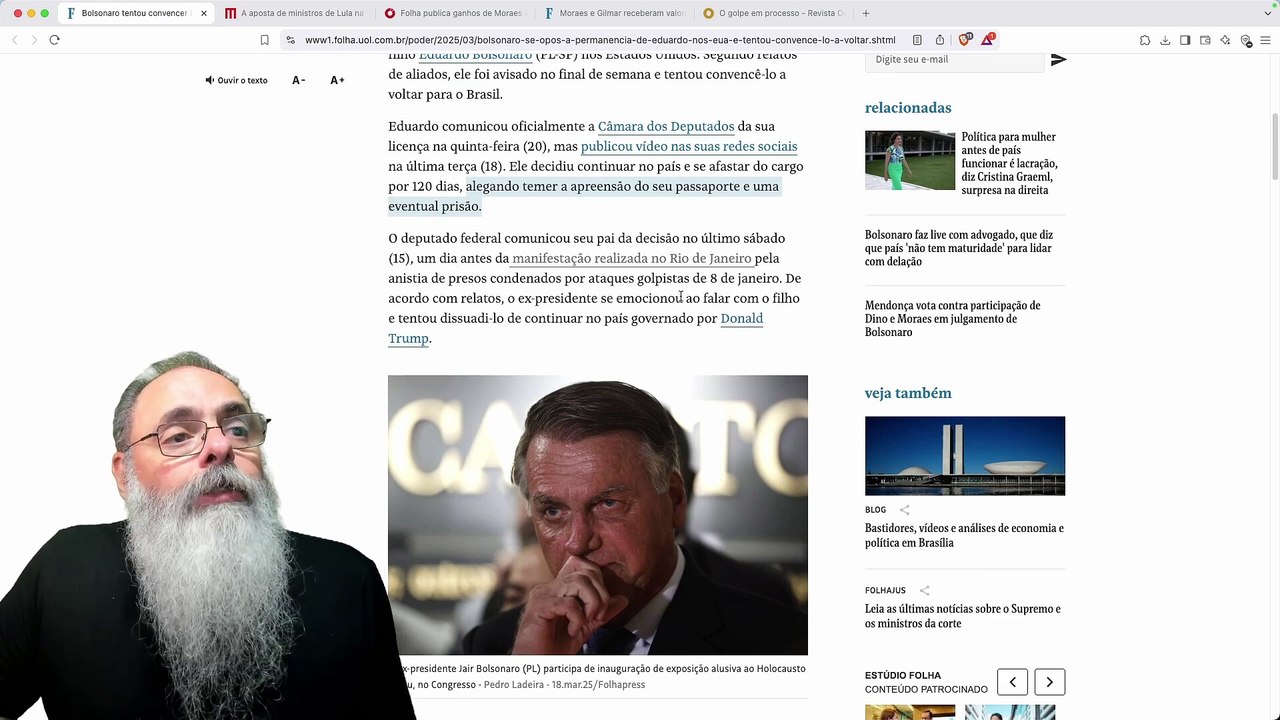Open the Bastidores, vídeos e análises blog link
This screenshot has height=720, width=1280.
(x=964, y=536)
